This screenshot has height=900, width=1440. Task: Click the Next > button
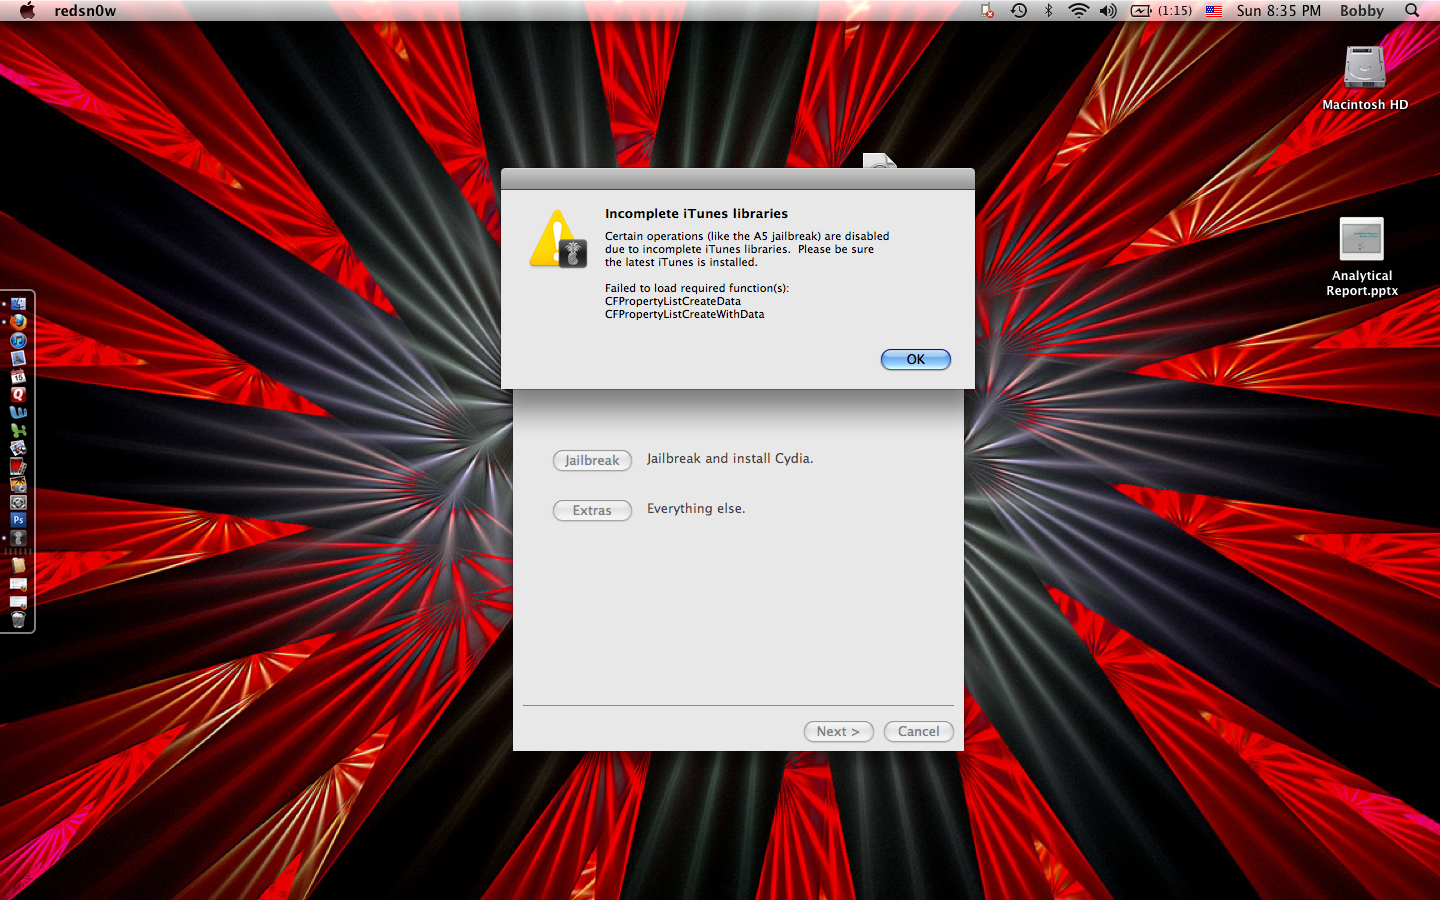(x=838, y=731)
